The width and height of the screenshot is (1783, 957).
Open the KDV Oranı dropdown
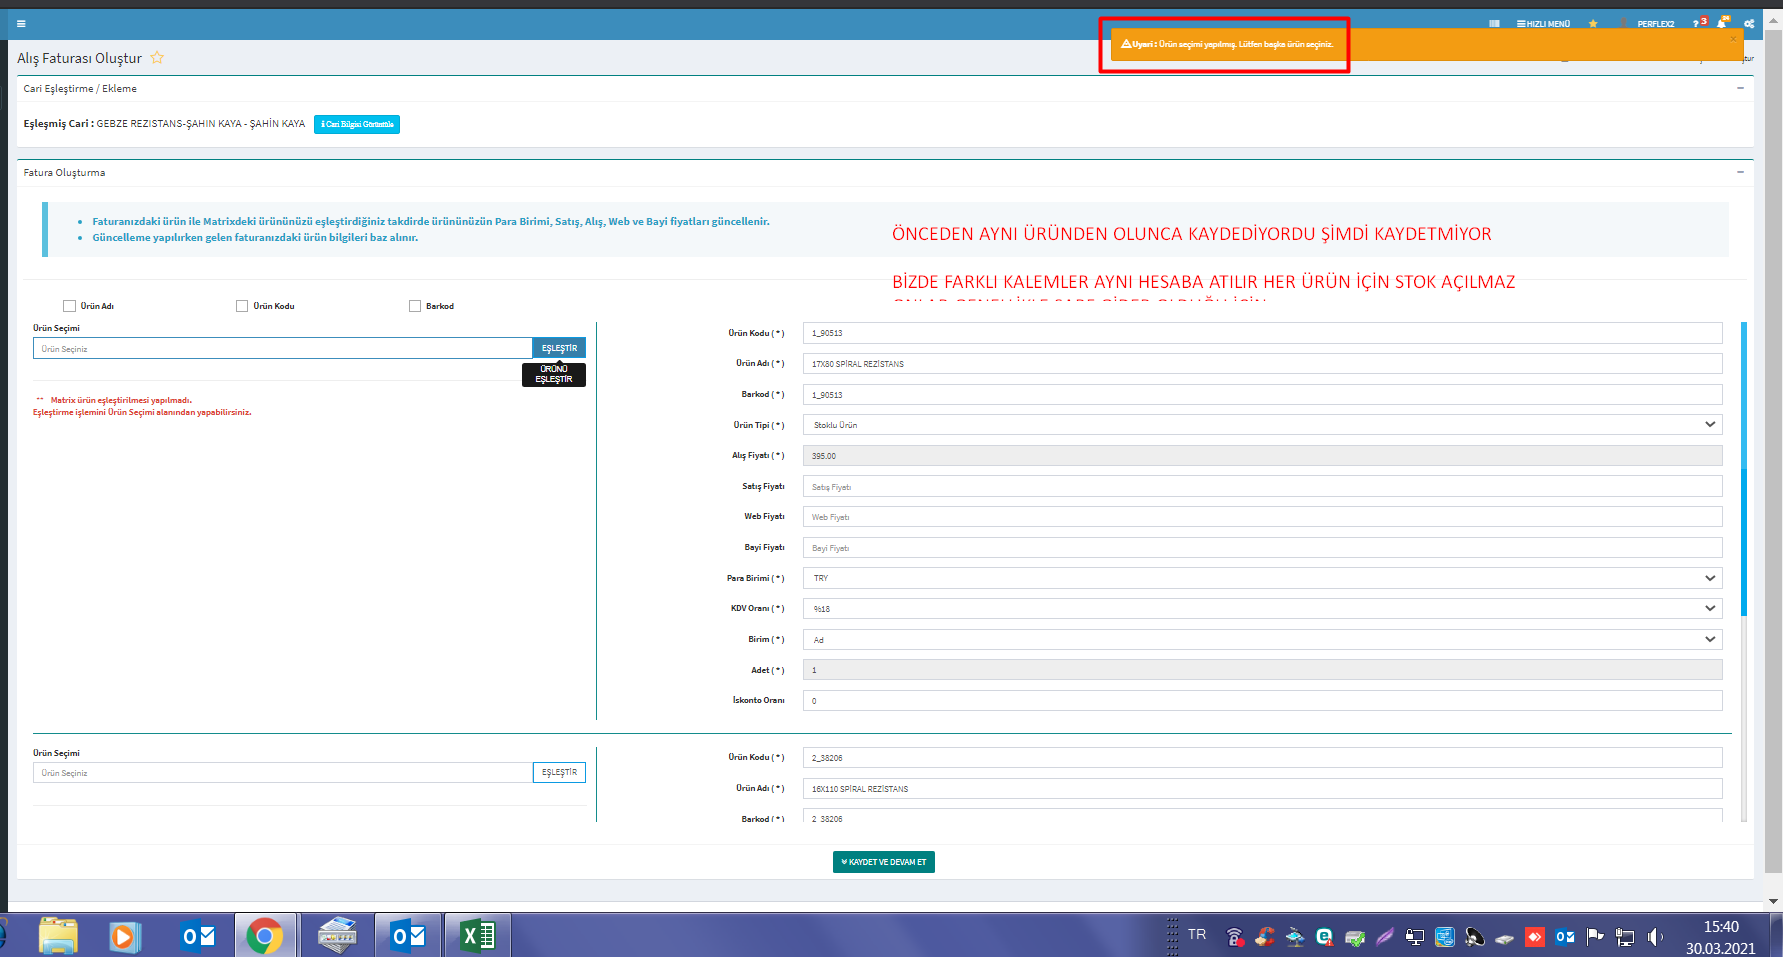point(1262,609)
